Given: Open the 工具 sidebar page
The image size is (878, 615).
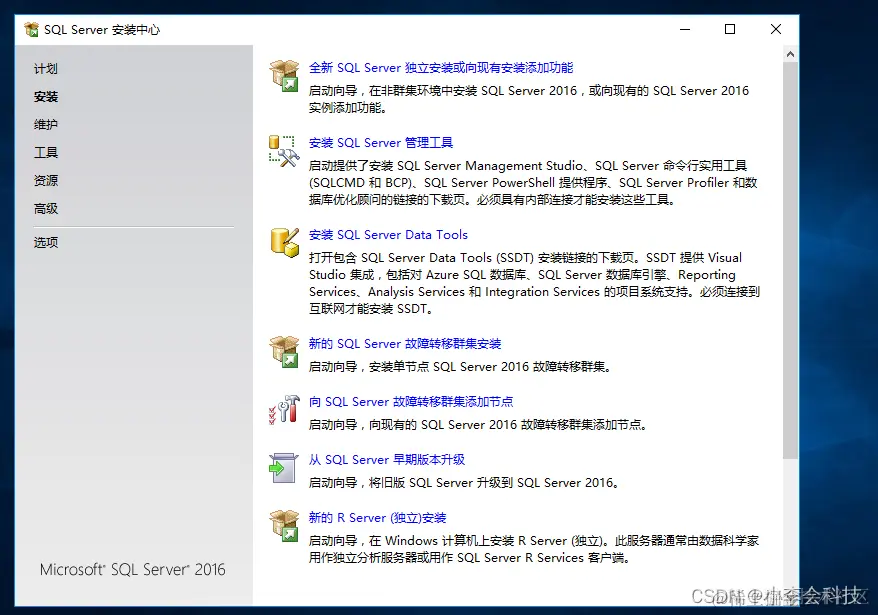Looking at the screenshot, I should 46,153.
